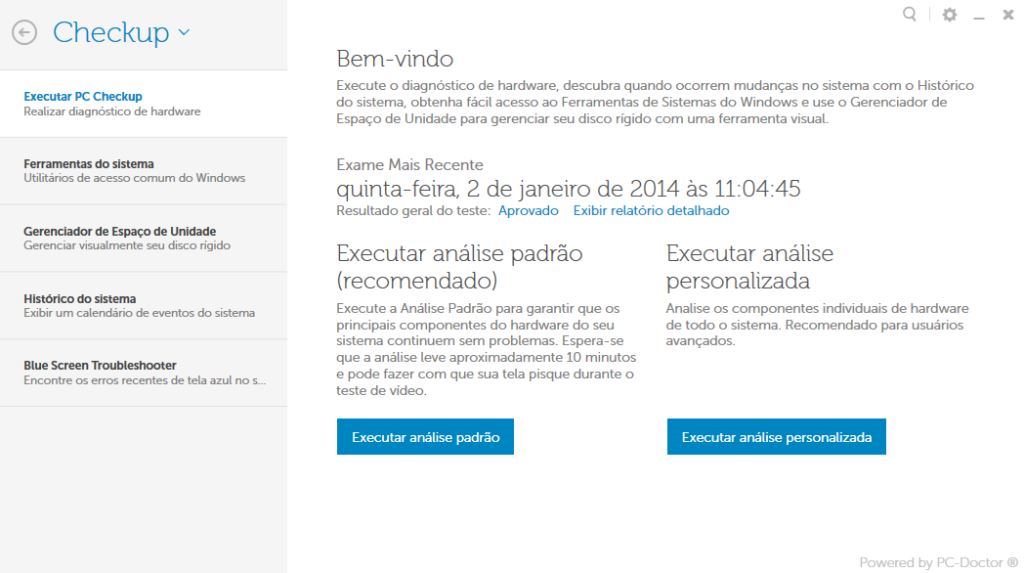Viewport: 1024px width, 573px height.
Task: Click 'Executar análise padrão (recomendado)' heading
Action: 459,267
